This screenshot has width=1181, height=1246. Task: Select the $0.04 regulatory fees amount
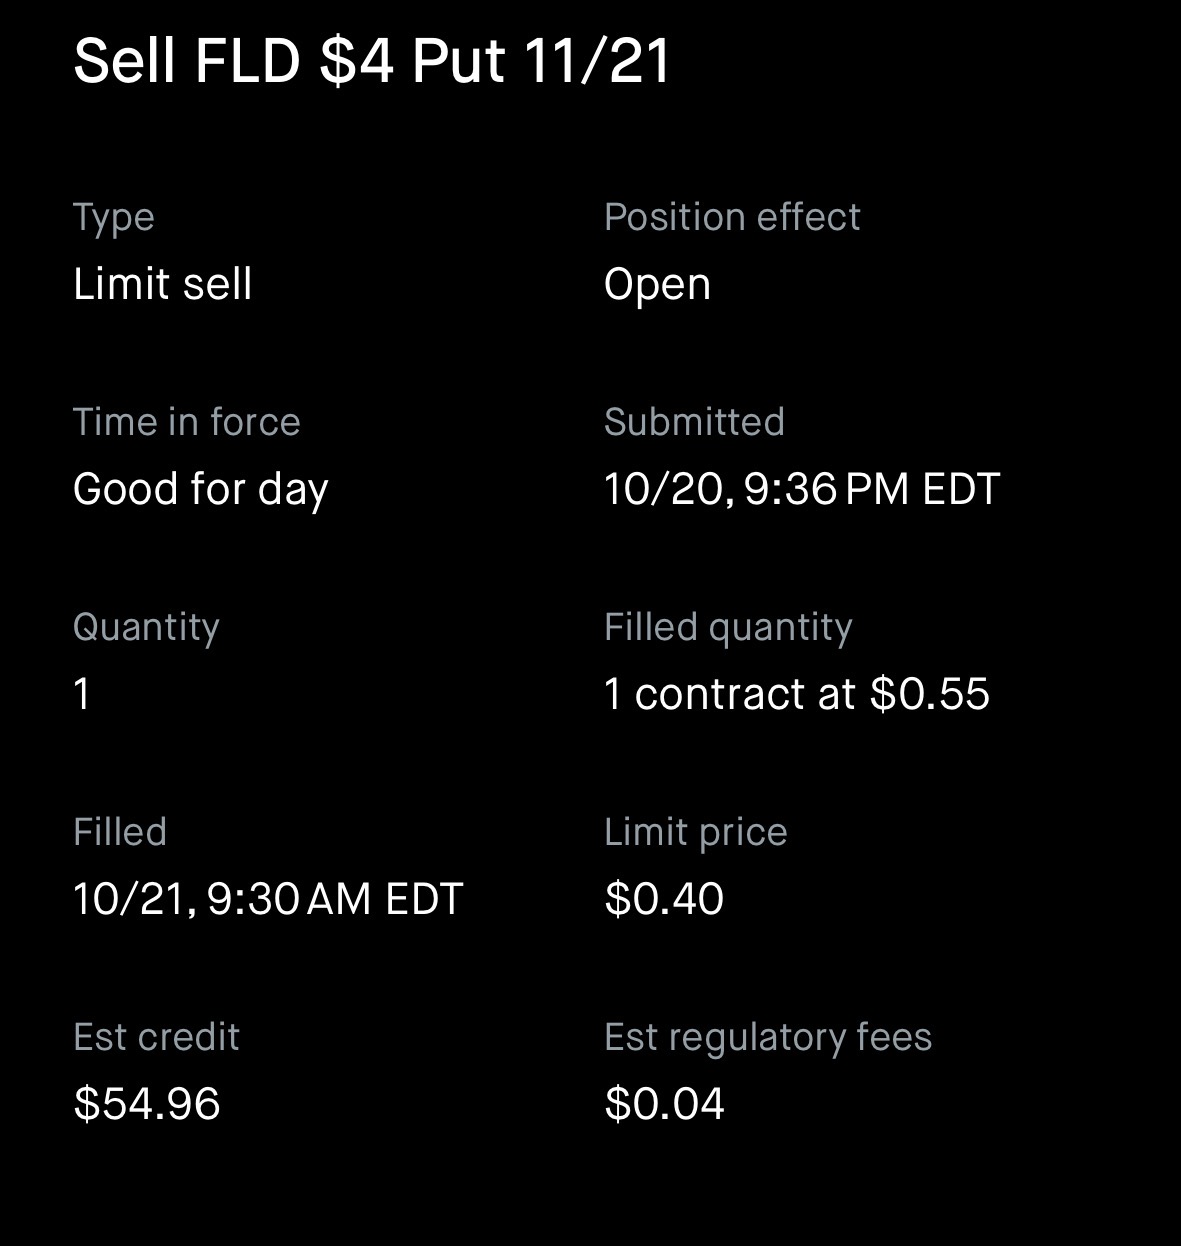(x=664, y=1104)
